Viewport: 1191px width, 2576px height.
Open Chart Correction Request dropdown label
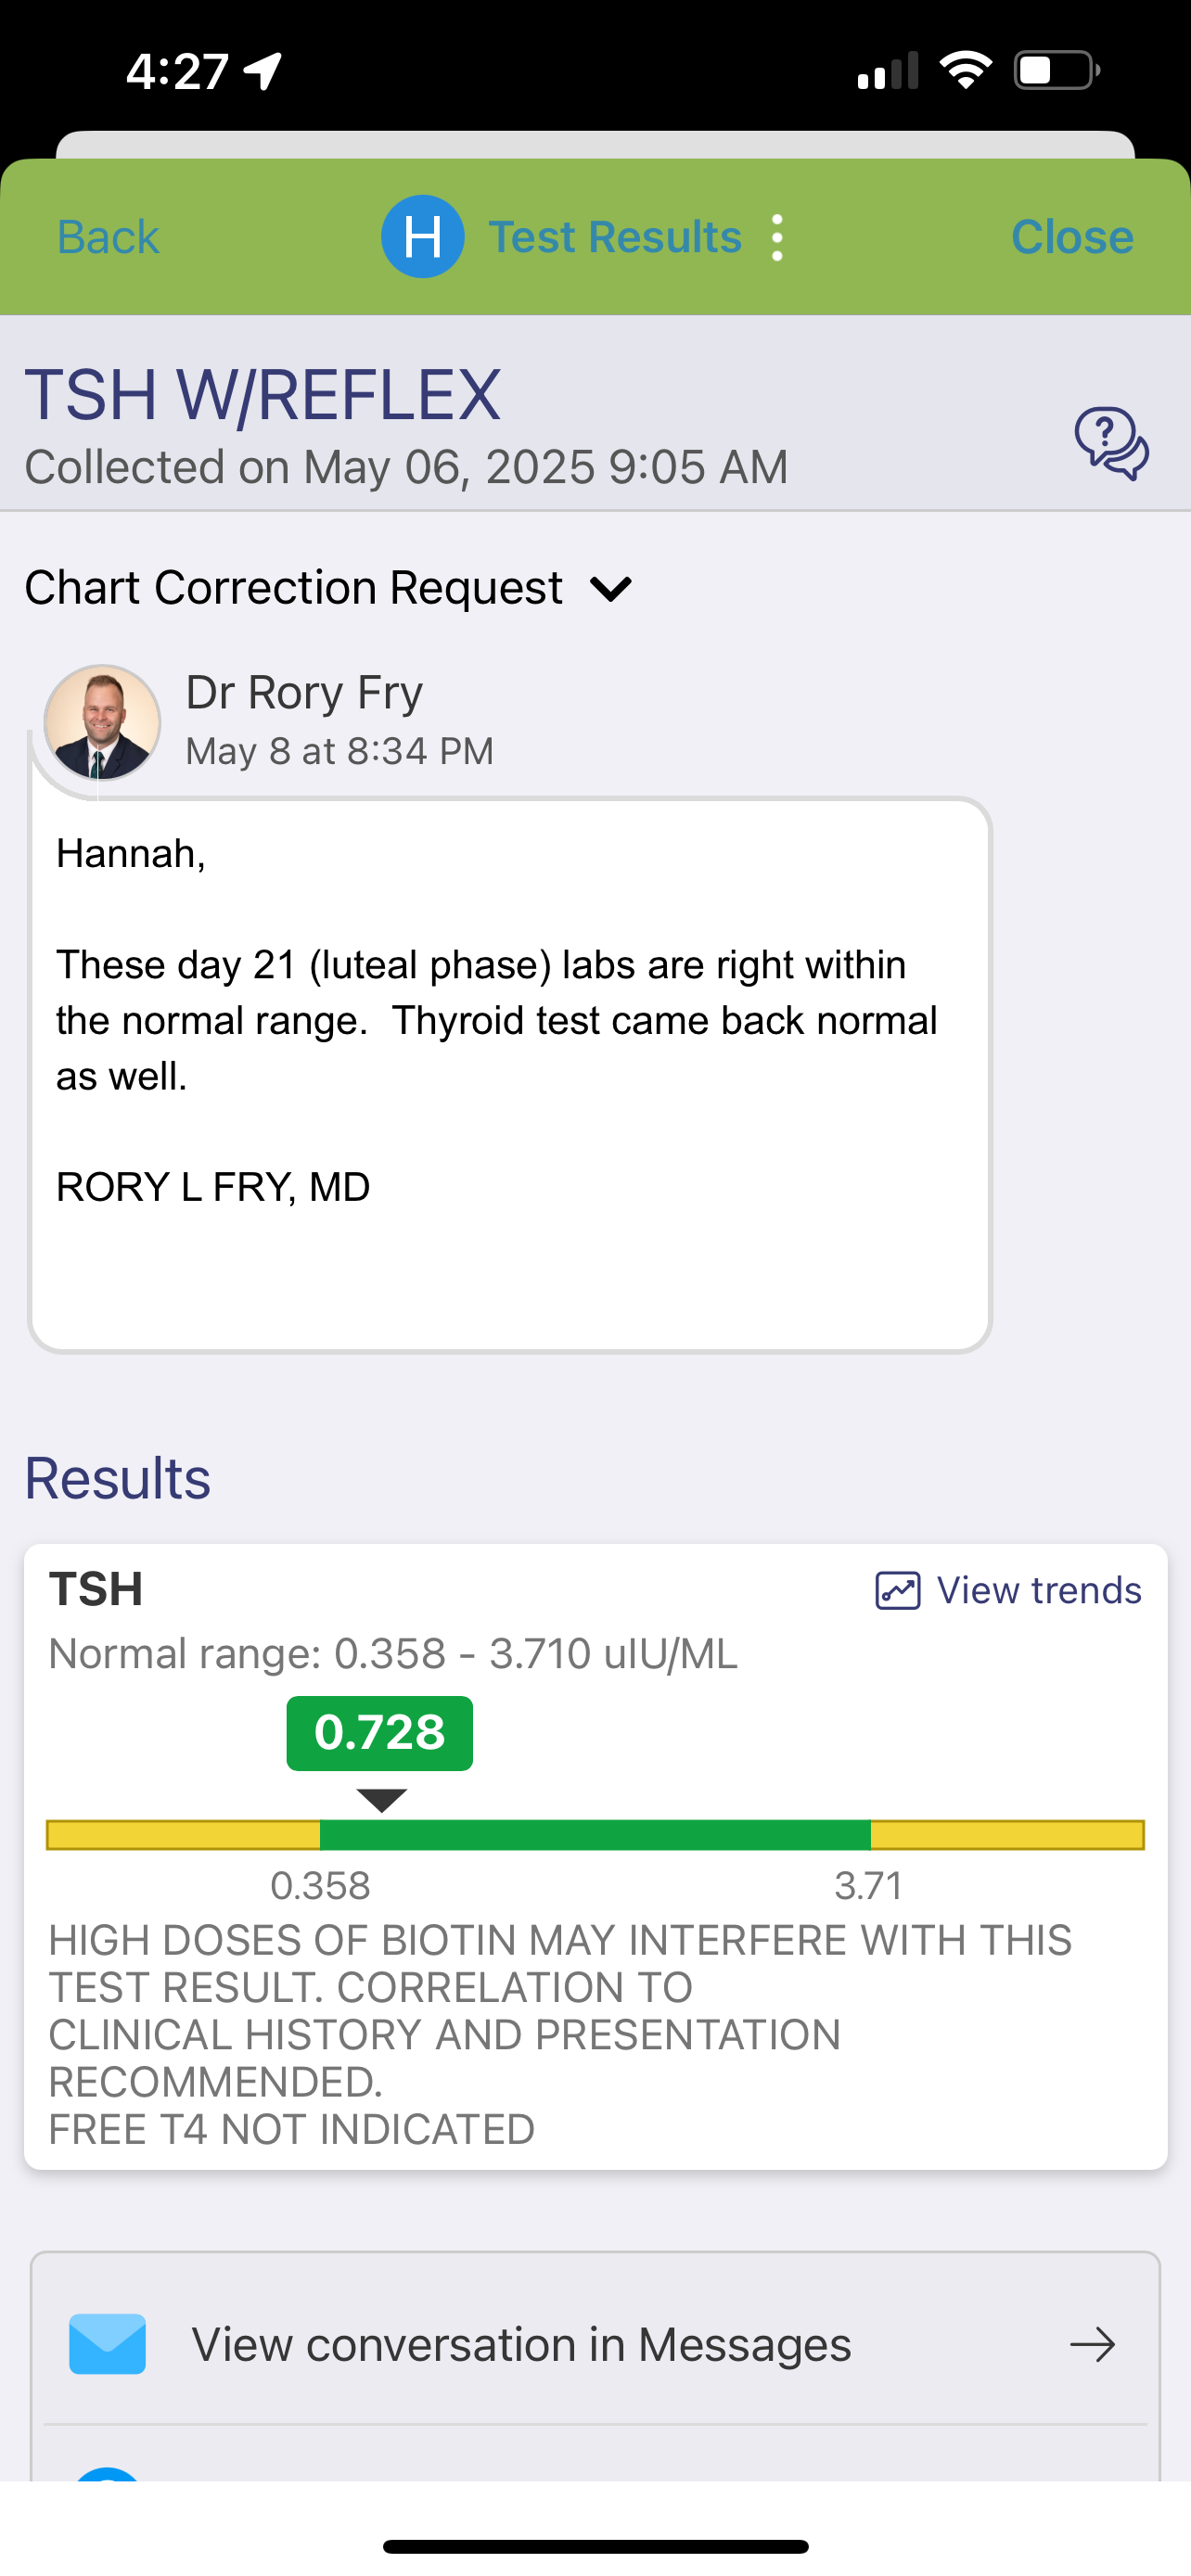293,588
